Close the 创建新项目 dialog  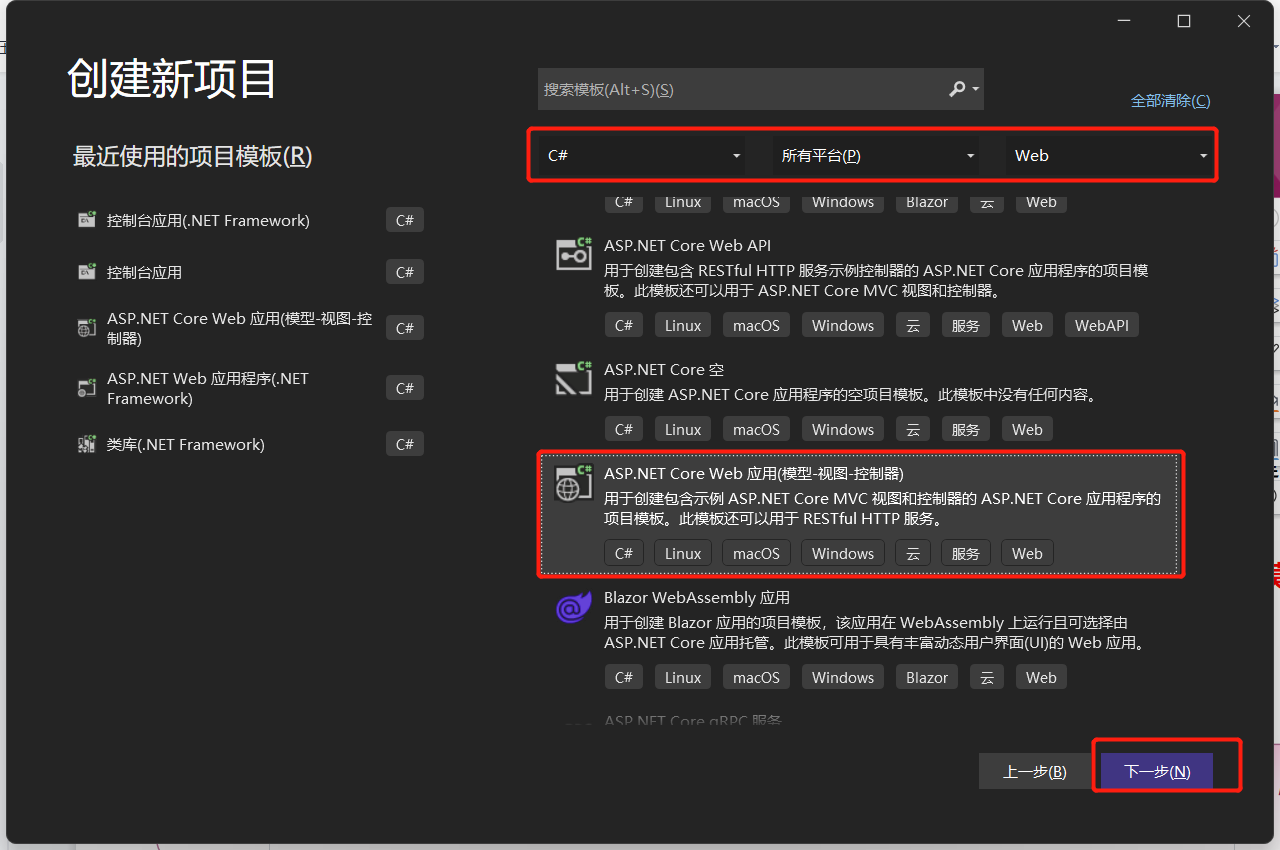coord(1244,21)
